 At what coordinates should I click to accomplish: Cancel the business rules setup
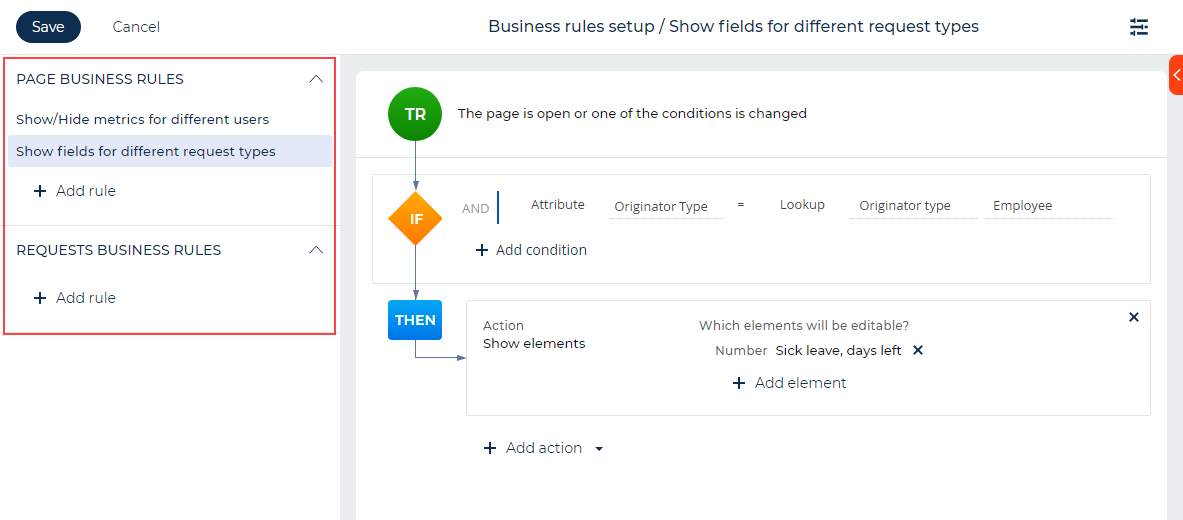[x=136, y=27]
